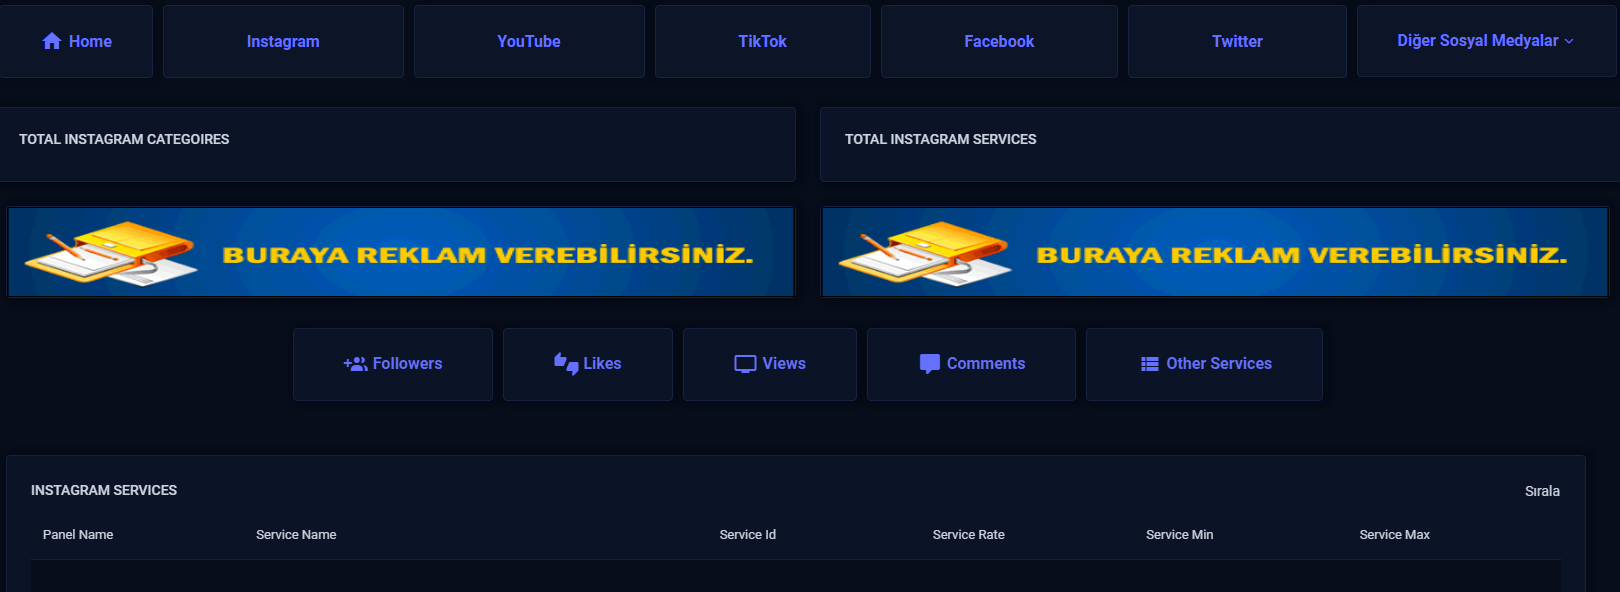Click the Likes thumbs icon

click(566, 364)
